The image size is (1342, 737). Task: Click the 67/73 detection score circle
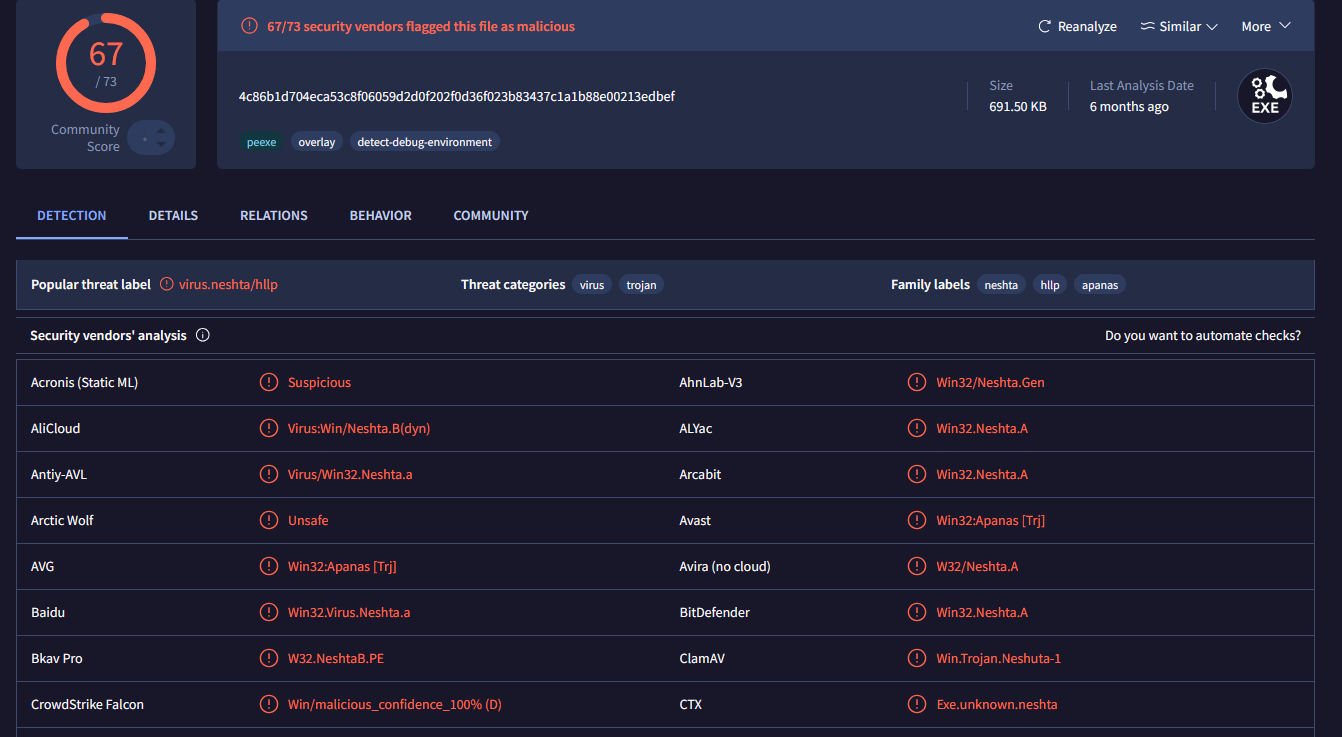click(106, 63)
